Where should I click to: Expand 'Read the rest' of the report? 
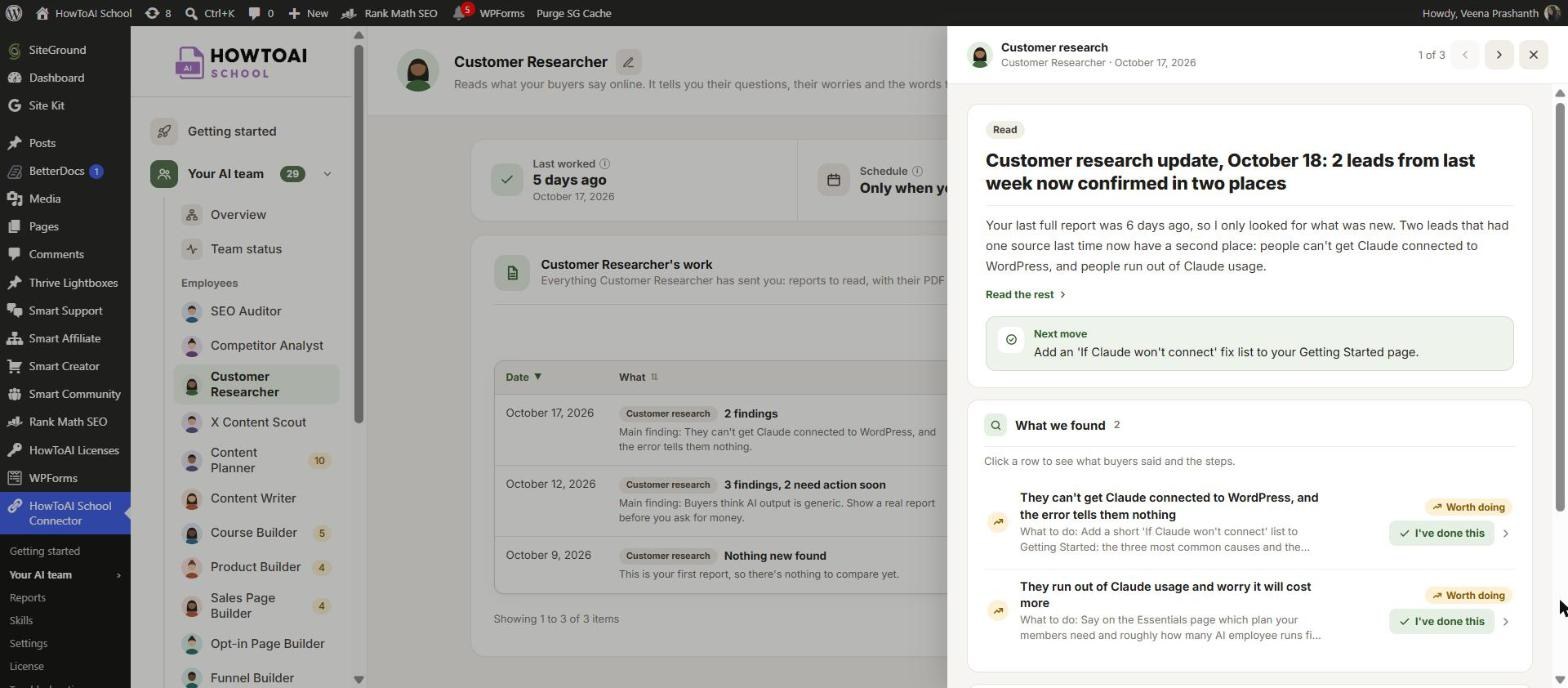[1025, 295]
